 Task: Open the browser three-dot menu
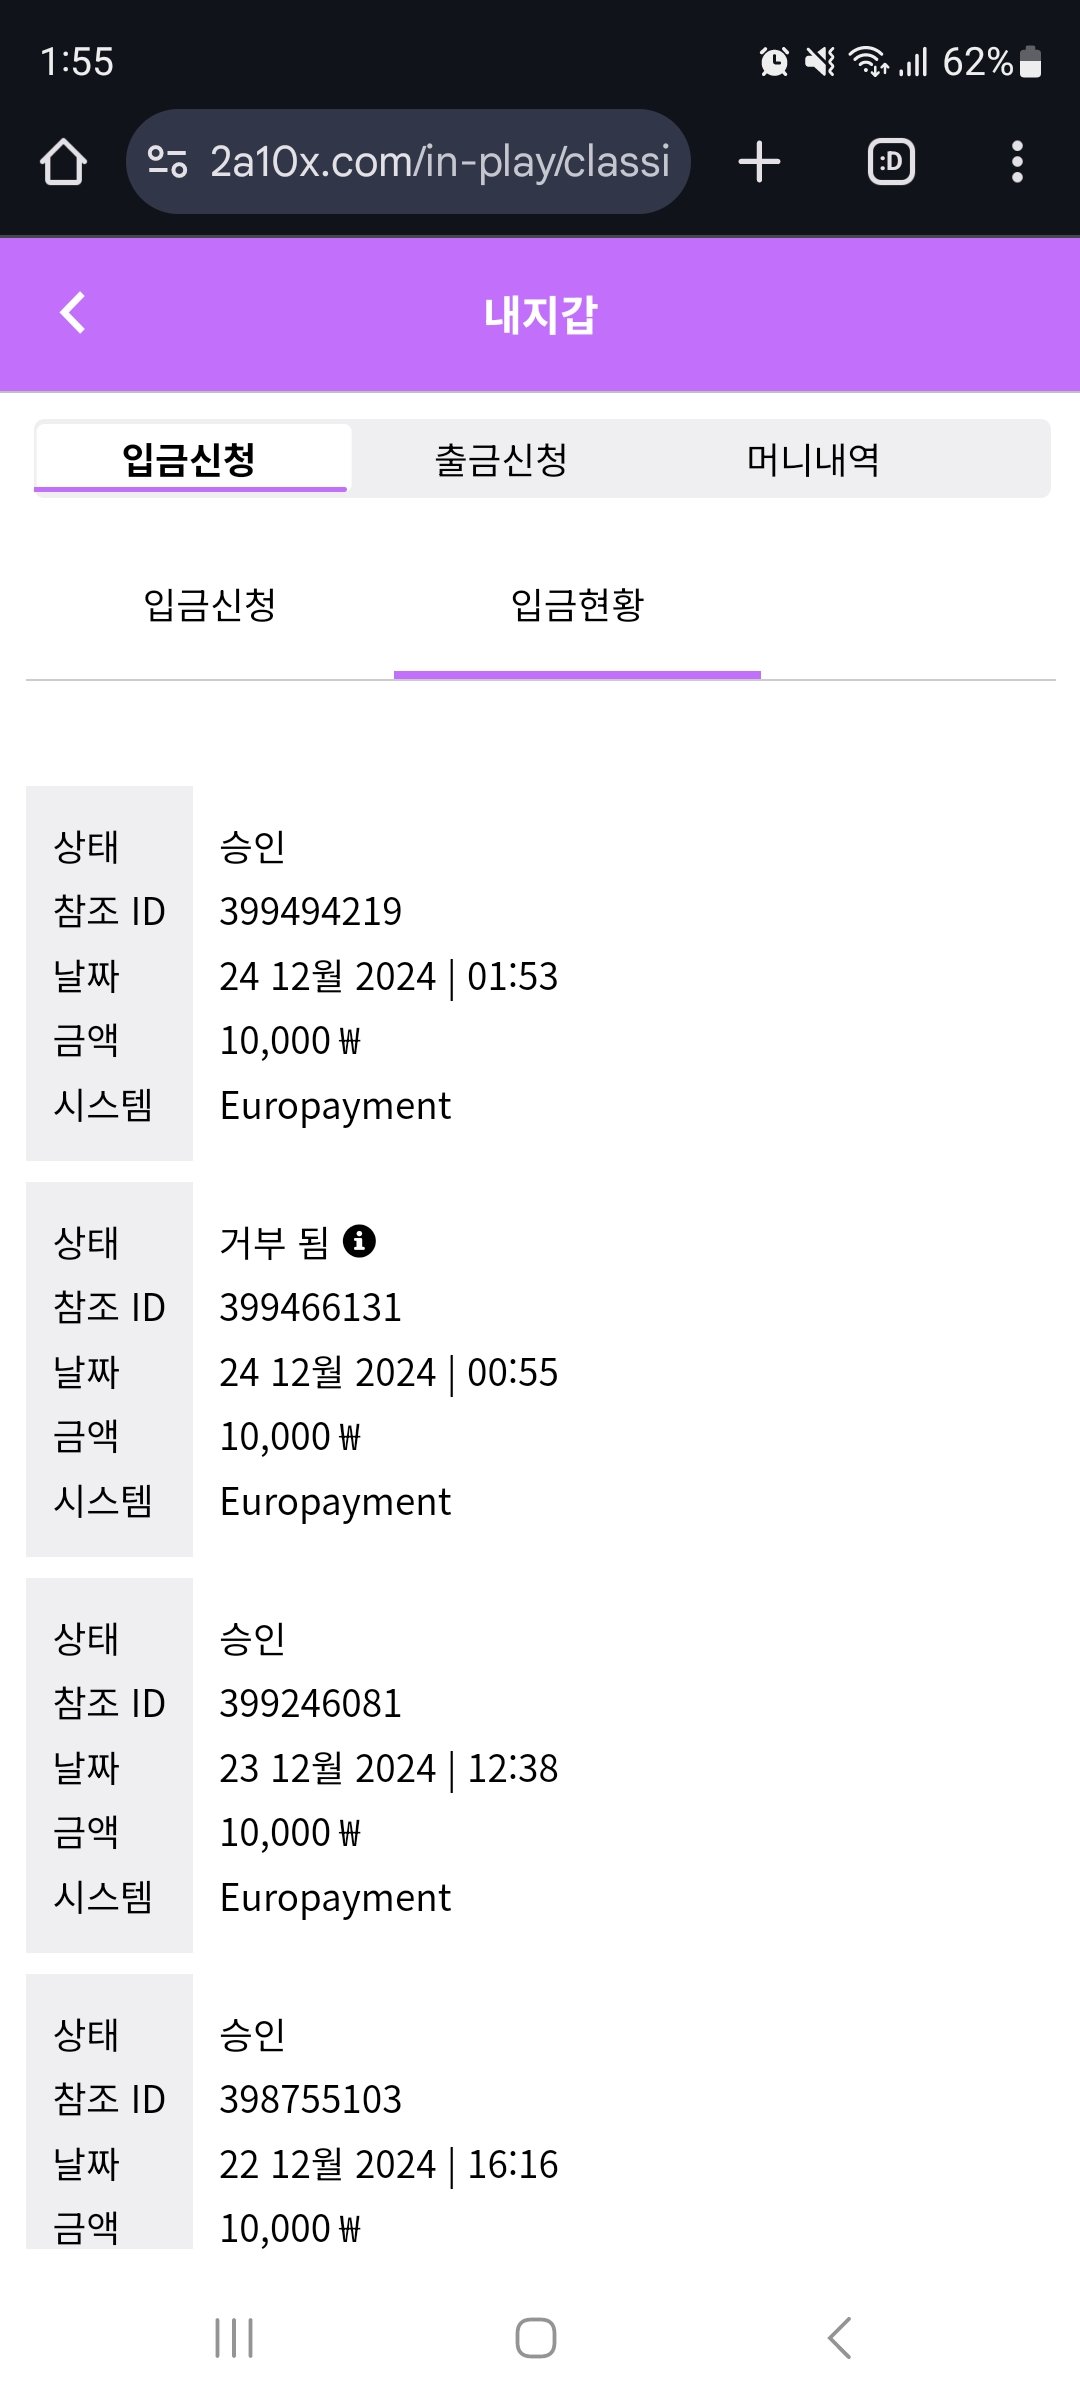click(x=1017, y=162)
